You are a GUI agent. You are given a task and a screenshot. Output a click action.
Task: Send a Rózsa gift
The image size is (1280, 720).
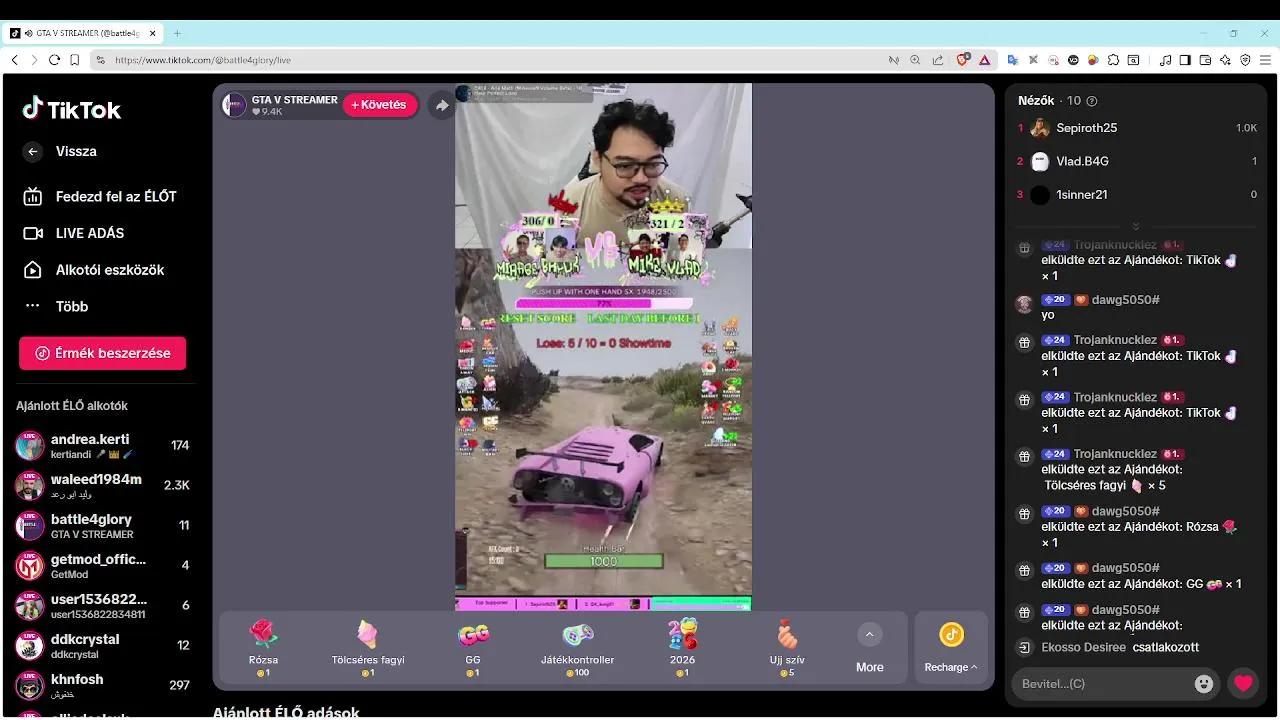click(x=263, y=648)
